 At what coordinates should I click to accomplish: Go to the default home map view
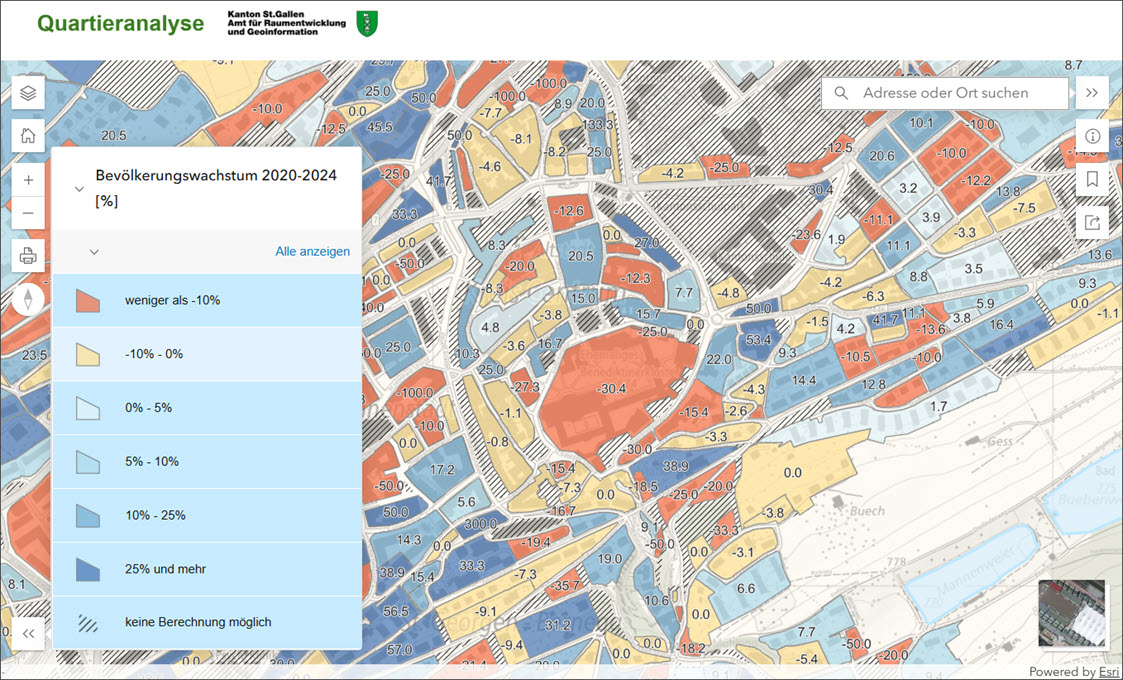click(x=28, y=135)
